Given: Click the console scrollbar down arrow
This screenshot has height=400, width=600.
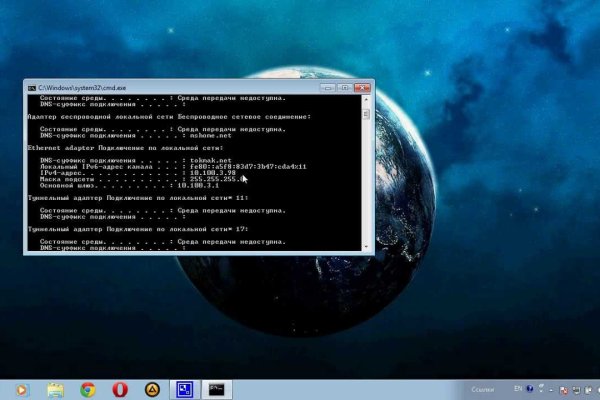Looking at the screenshot, I should [368, 244].
